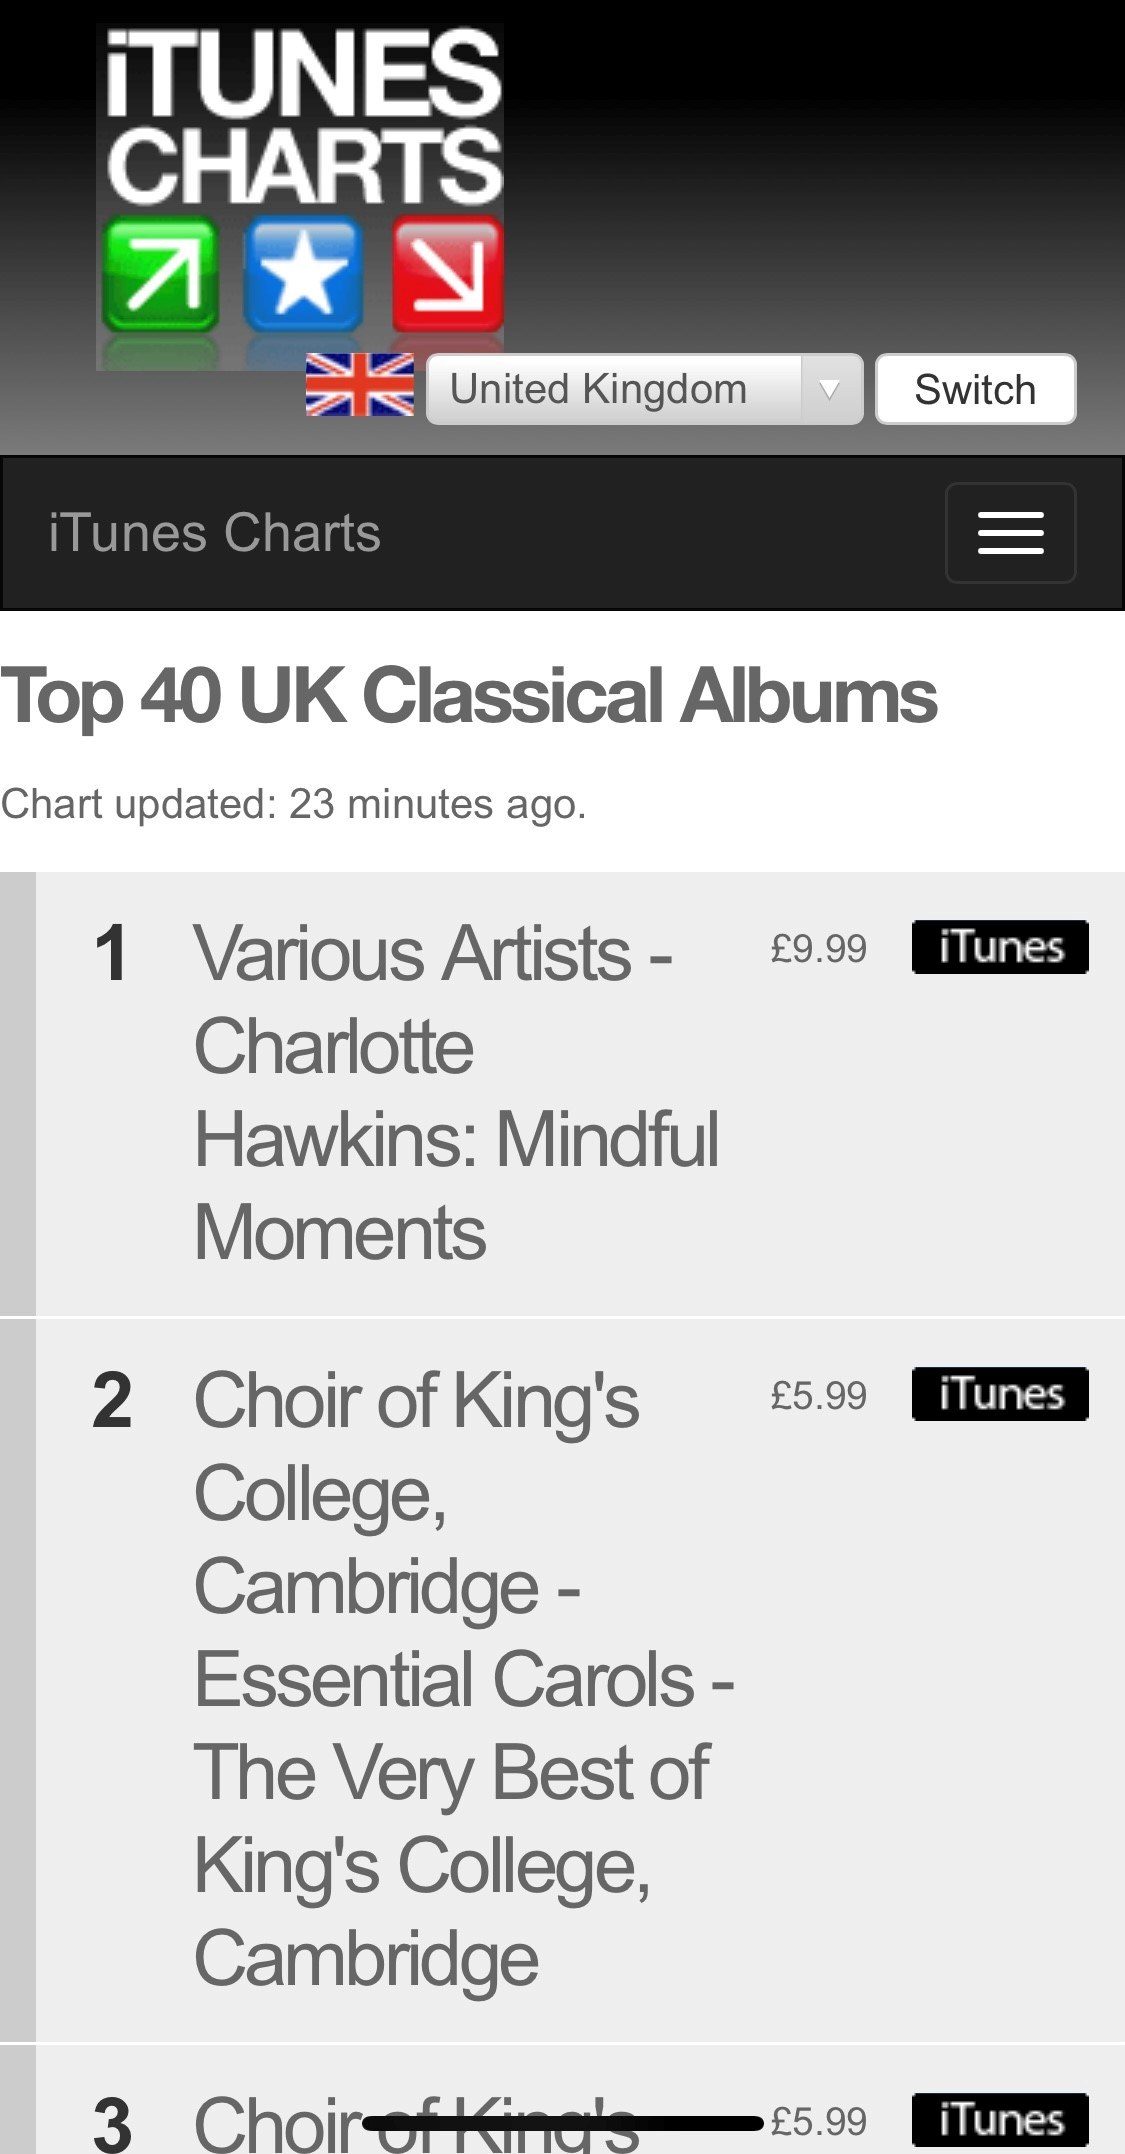Open Choir of King's College Essential Carols link
This screenshot has width=1125, height=2154.
[464, 1678]
